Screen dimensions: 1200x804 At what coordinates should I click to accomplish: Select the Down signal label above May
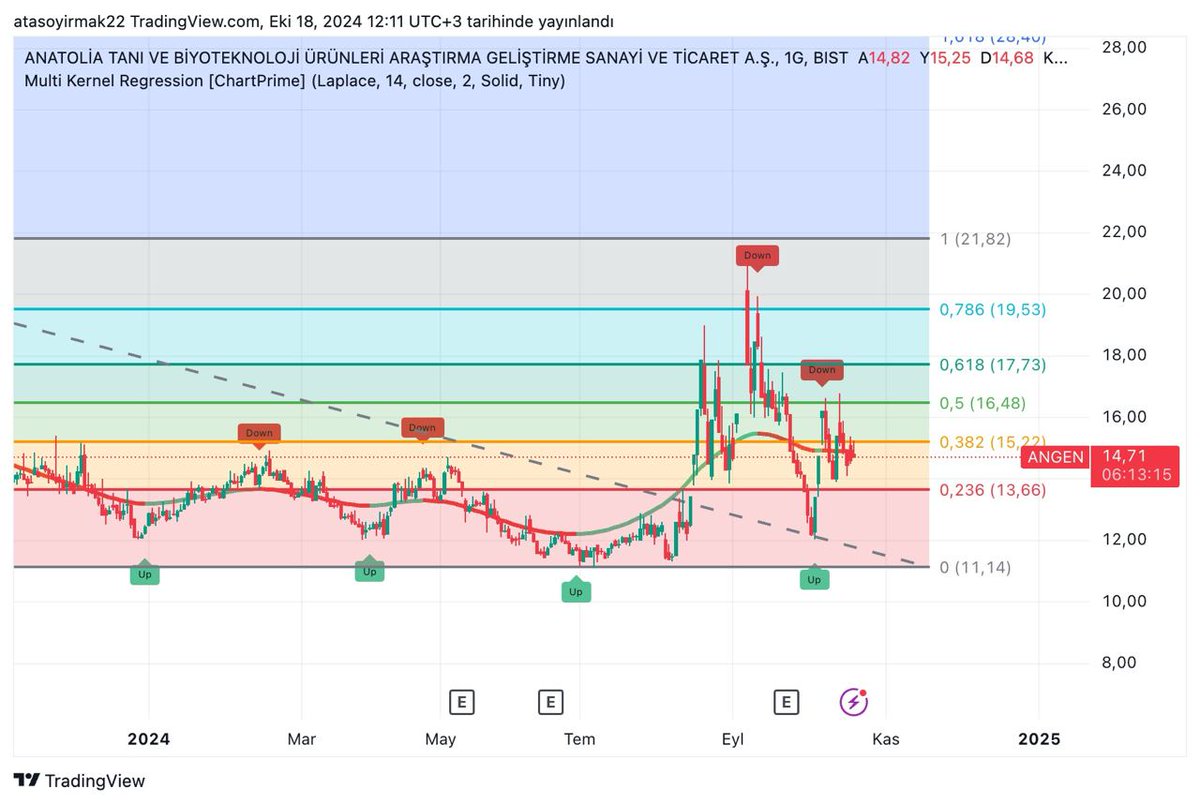click(x=422, y=428)
